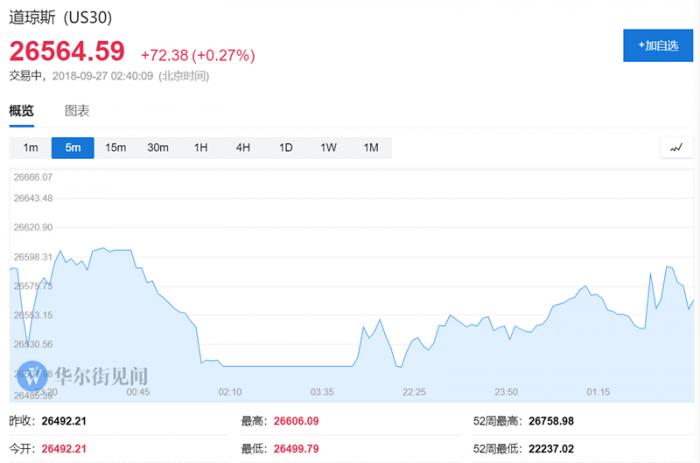Show the 1M monthly chart
Screen dimensions: 700x463
click(371, 148)
